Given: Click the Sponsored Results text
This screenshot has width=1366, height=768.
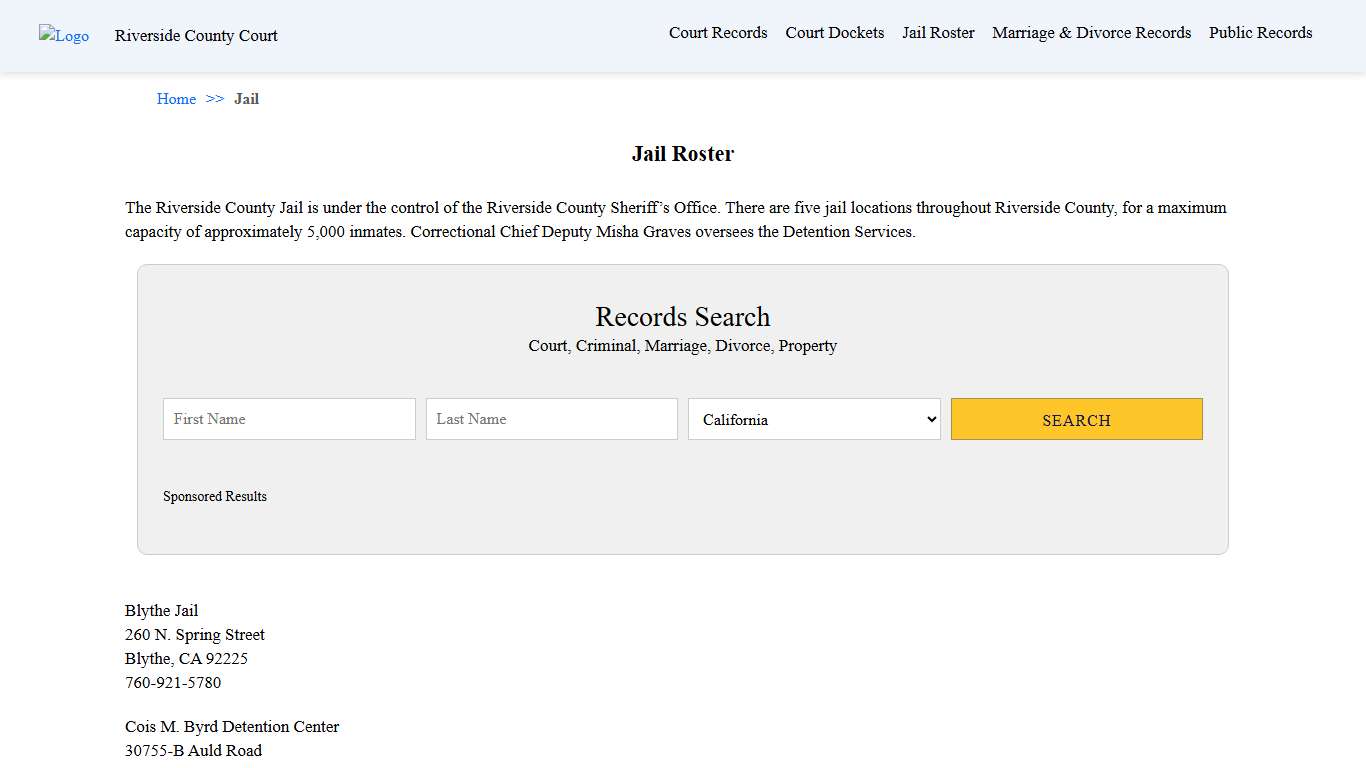Looking at the screenshot, I should 215,496.
